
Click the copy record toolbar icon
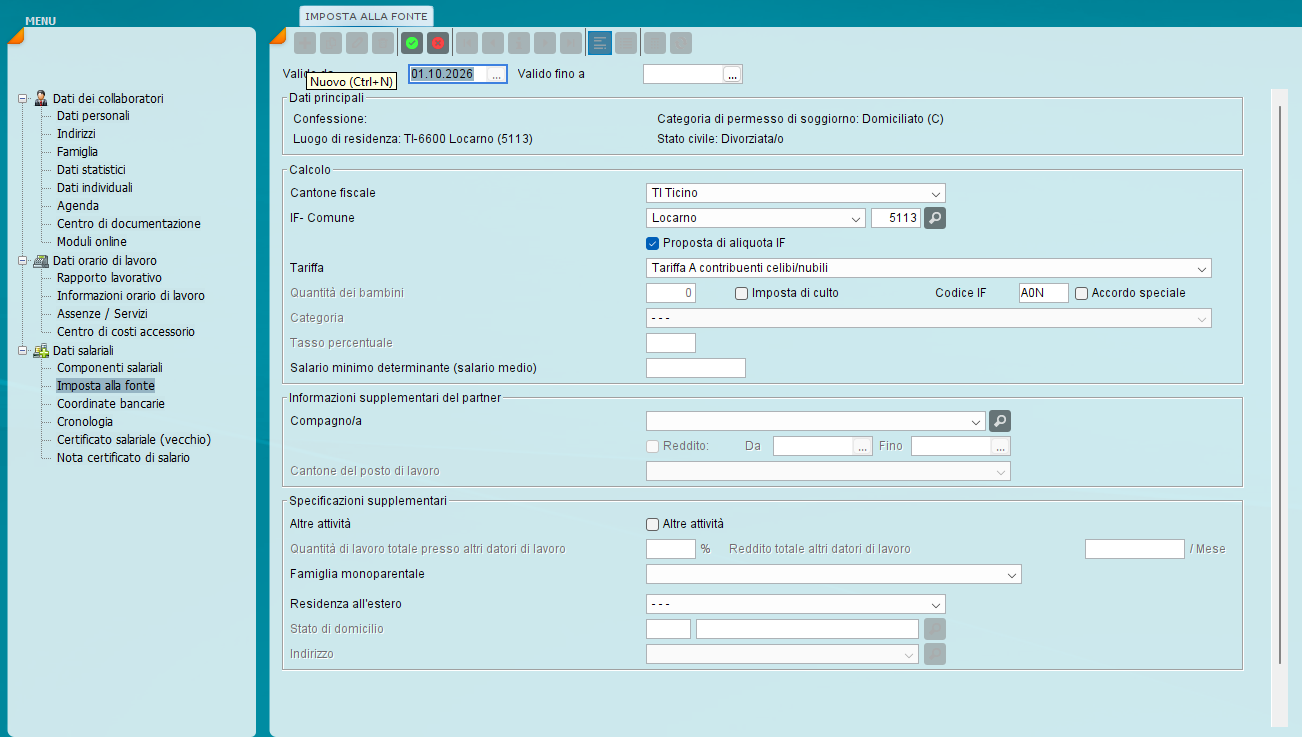(x=331, y=43)
